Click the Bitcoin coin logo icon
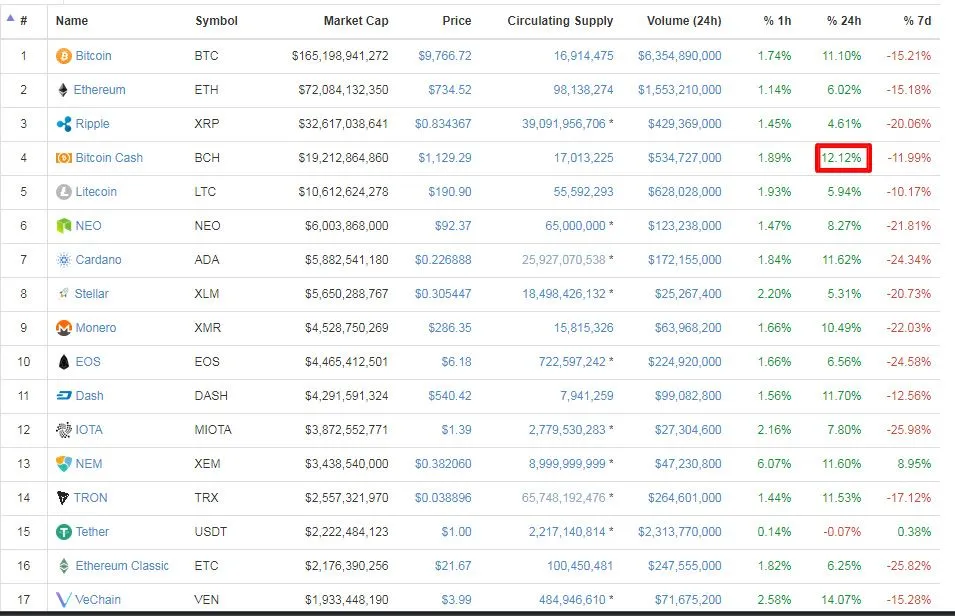 [63, 56]
